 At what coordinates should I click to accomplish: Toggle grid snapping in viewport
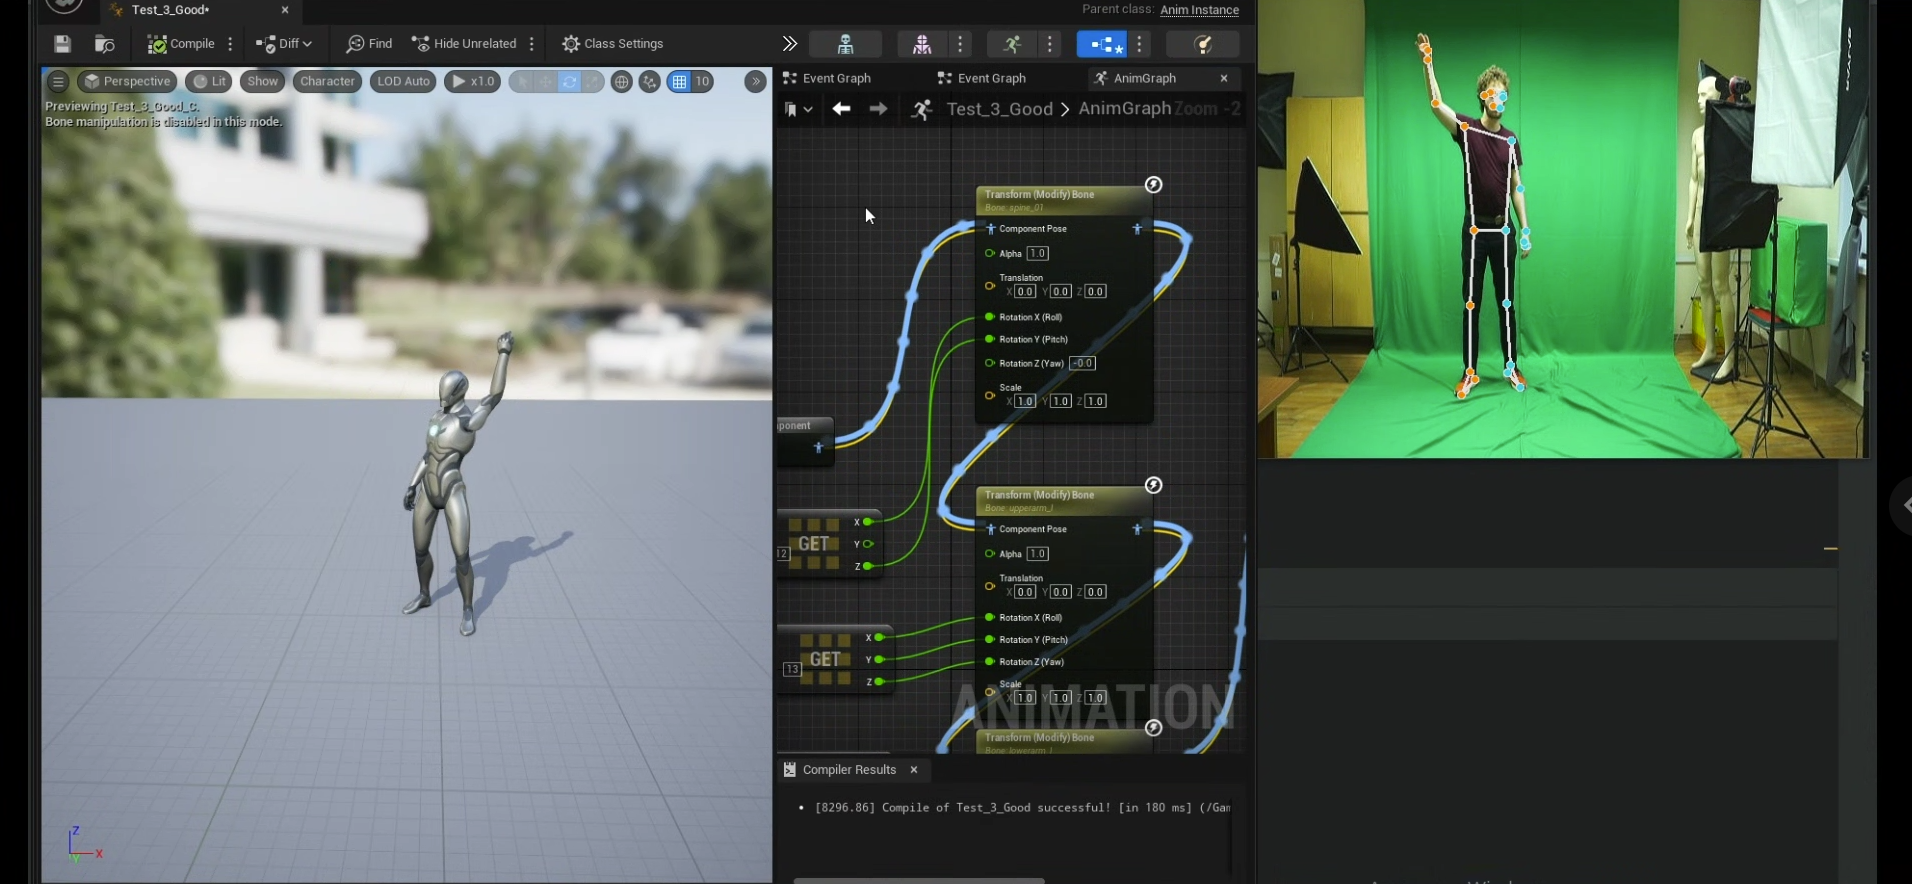click(679, 82)
